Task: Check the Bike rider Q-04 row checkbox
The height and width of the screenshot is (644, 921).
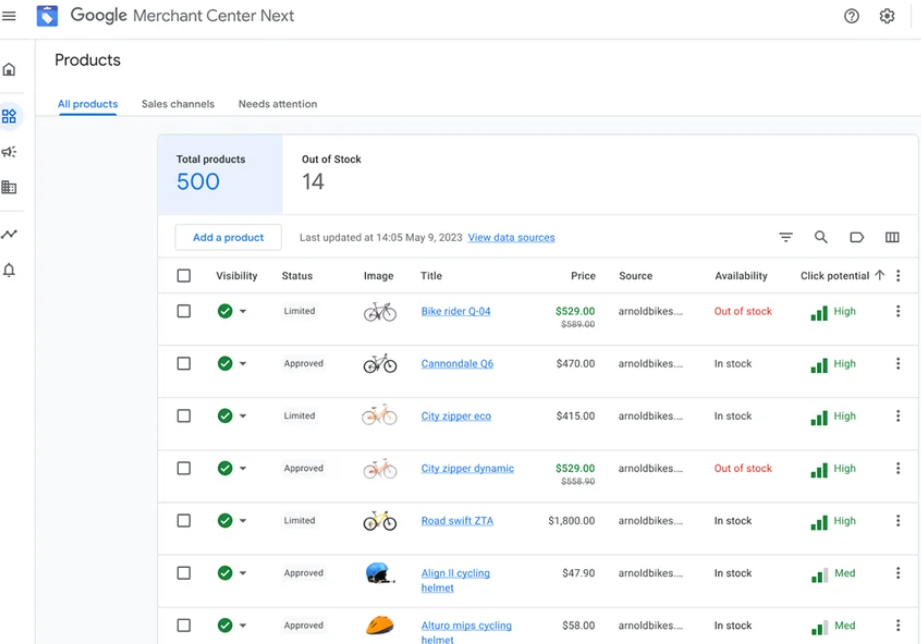Action: [184, 311]
